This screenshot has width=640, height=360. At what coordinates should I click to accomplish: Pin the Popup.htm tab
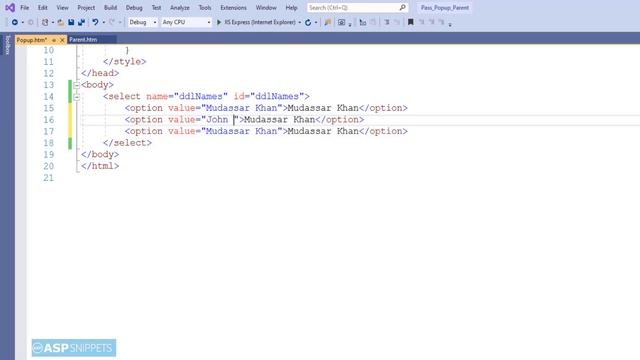tap(54, 40)
